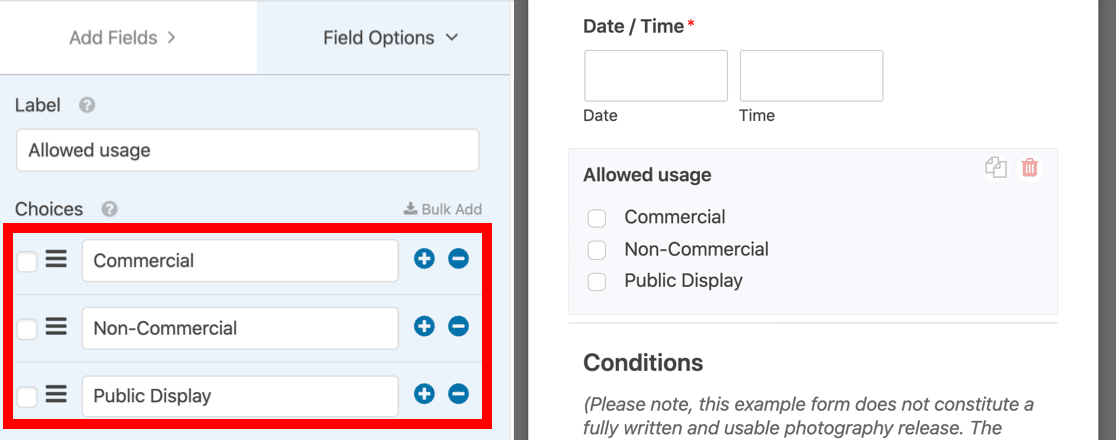1116x440 pixels.
Task: Open the Add Fields tab
Action: 122,38
